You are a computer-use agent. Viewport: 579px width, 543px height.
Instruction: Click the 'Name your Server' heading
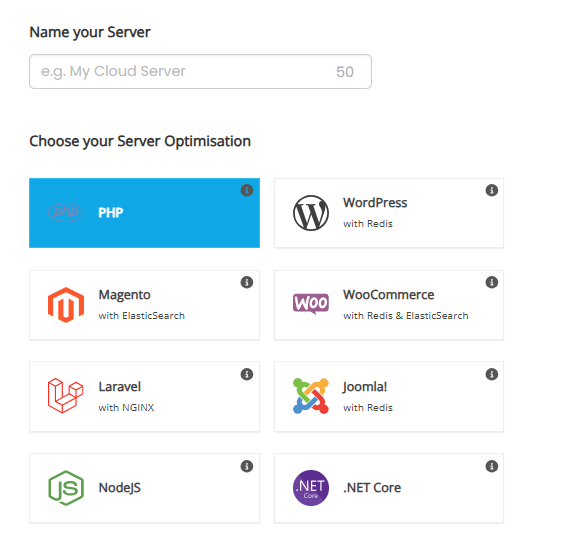pyautogui.click(x=90, y=32)
